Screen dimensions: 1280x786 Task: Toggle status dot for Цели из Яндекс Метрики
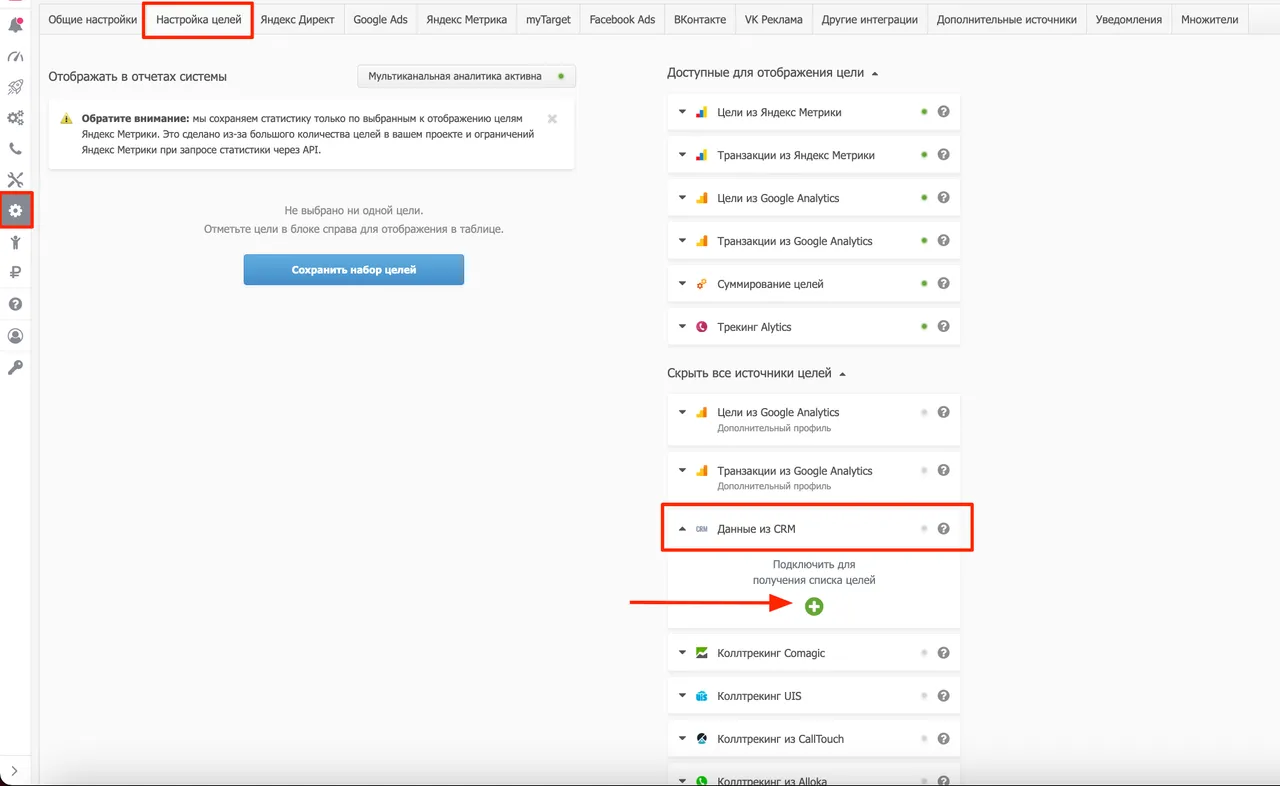[x=924, y=112]
